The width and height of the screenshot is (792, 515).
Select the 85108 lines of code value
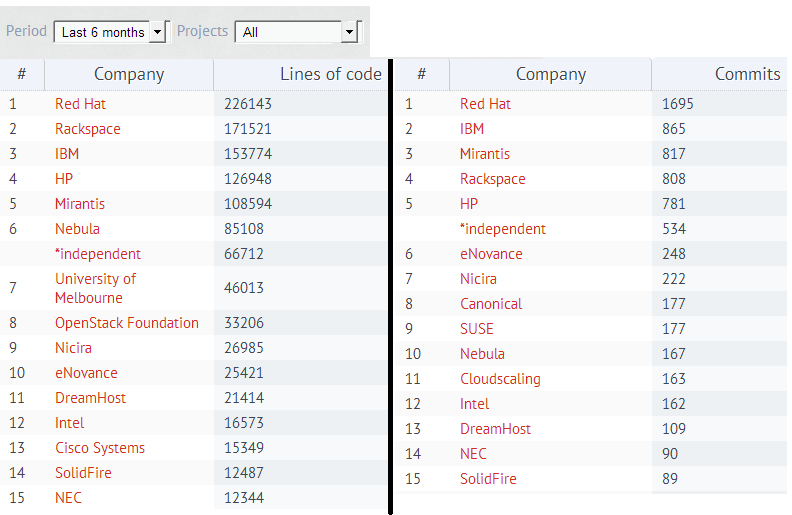(x=244, y=229)
